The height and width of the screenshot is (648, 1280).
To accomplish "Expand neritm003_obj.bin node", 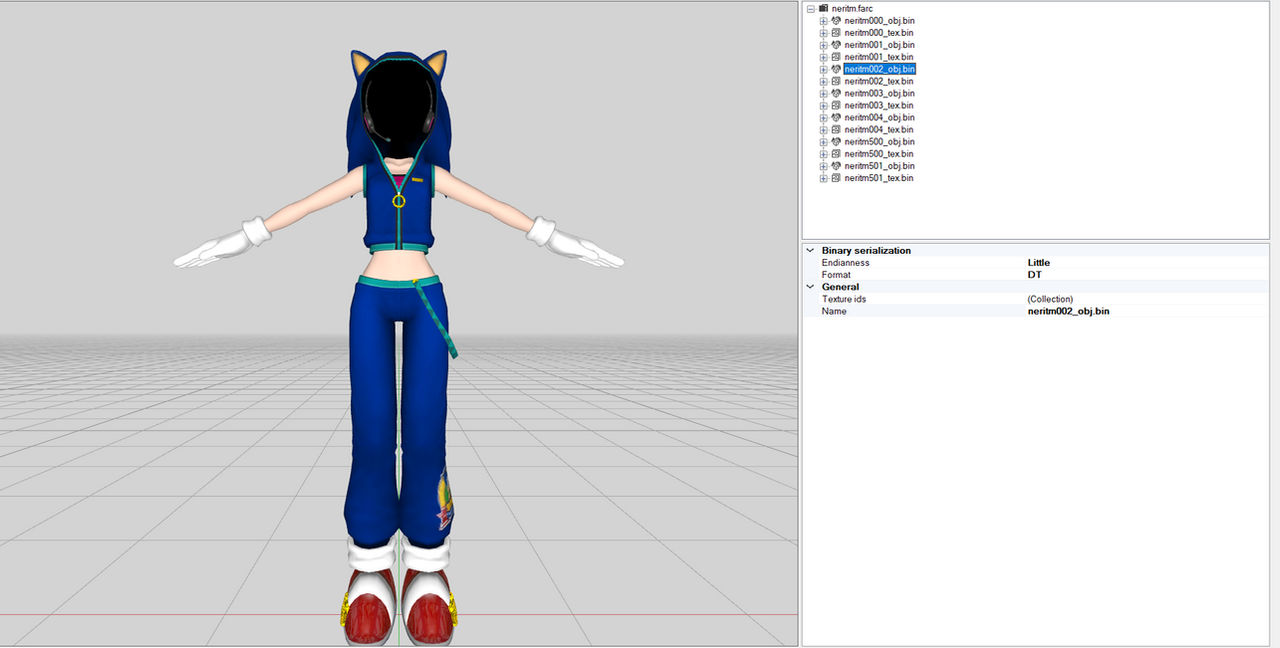I will click(824, 93).
